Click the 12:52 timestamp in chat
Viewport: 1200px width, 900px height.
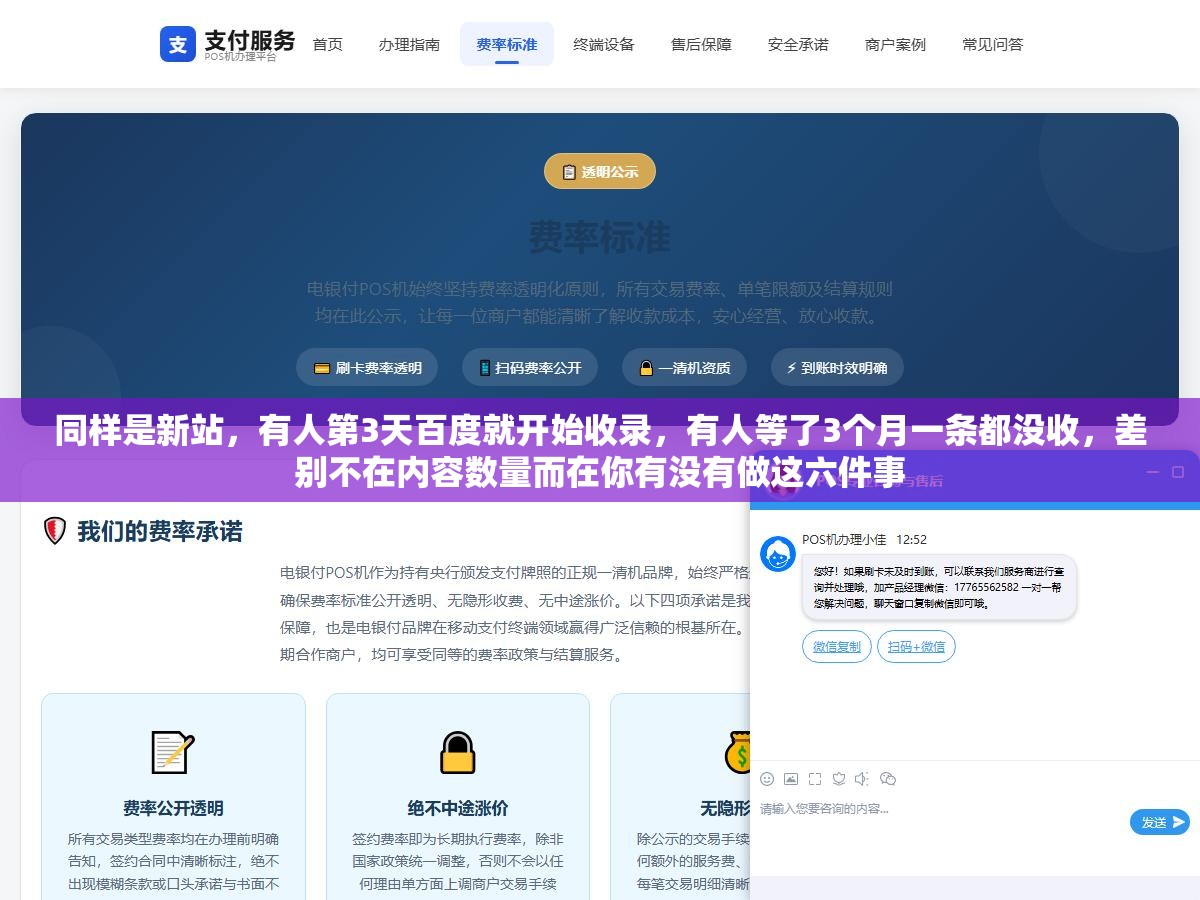pyautogui.click(x=911, y=539)
